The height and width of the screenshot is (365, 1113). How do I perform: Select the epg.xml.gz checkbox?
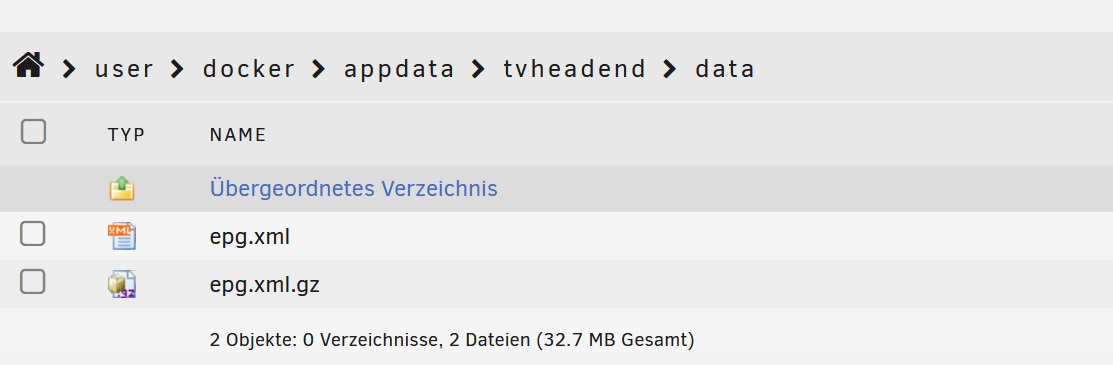(x=33, y=282)
